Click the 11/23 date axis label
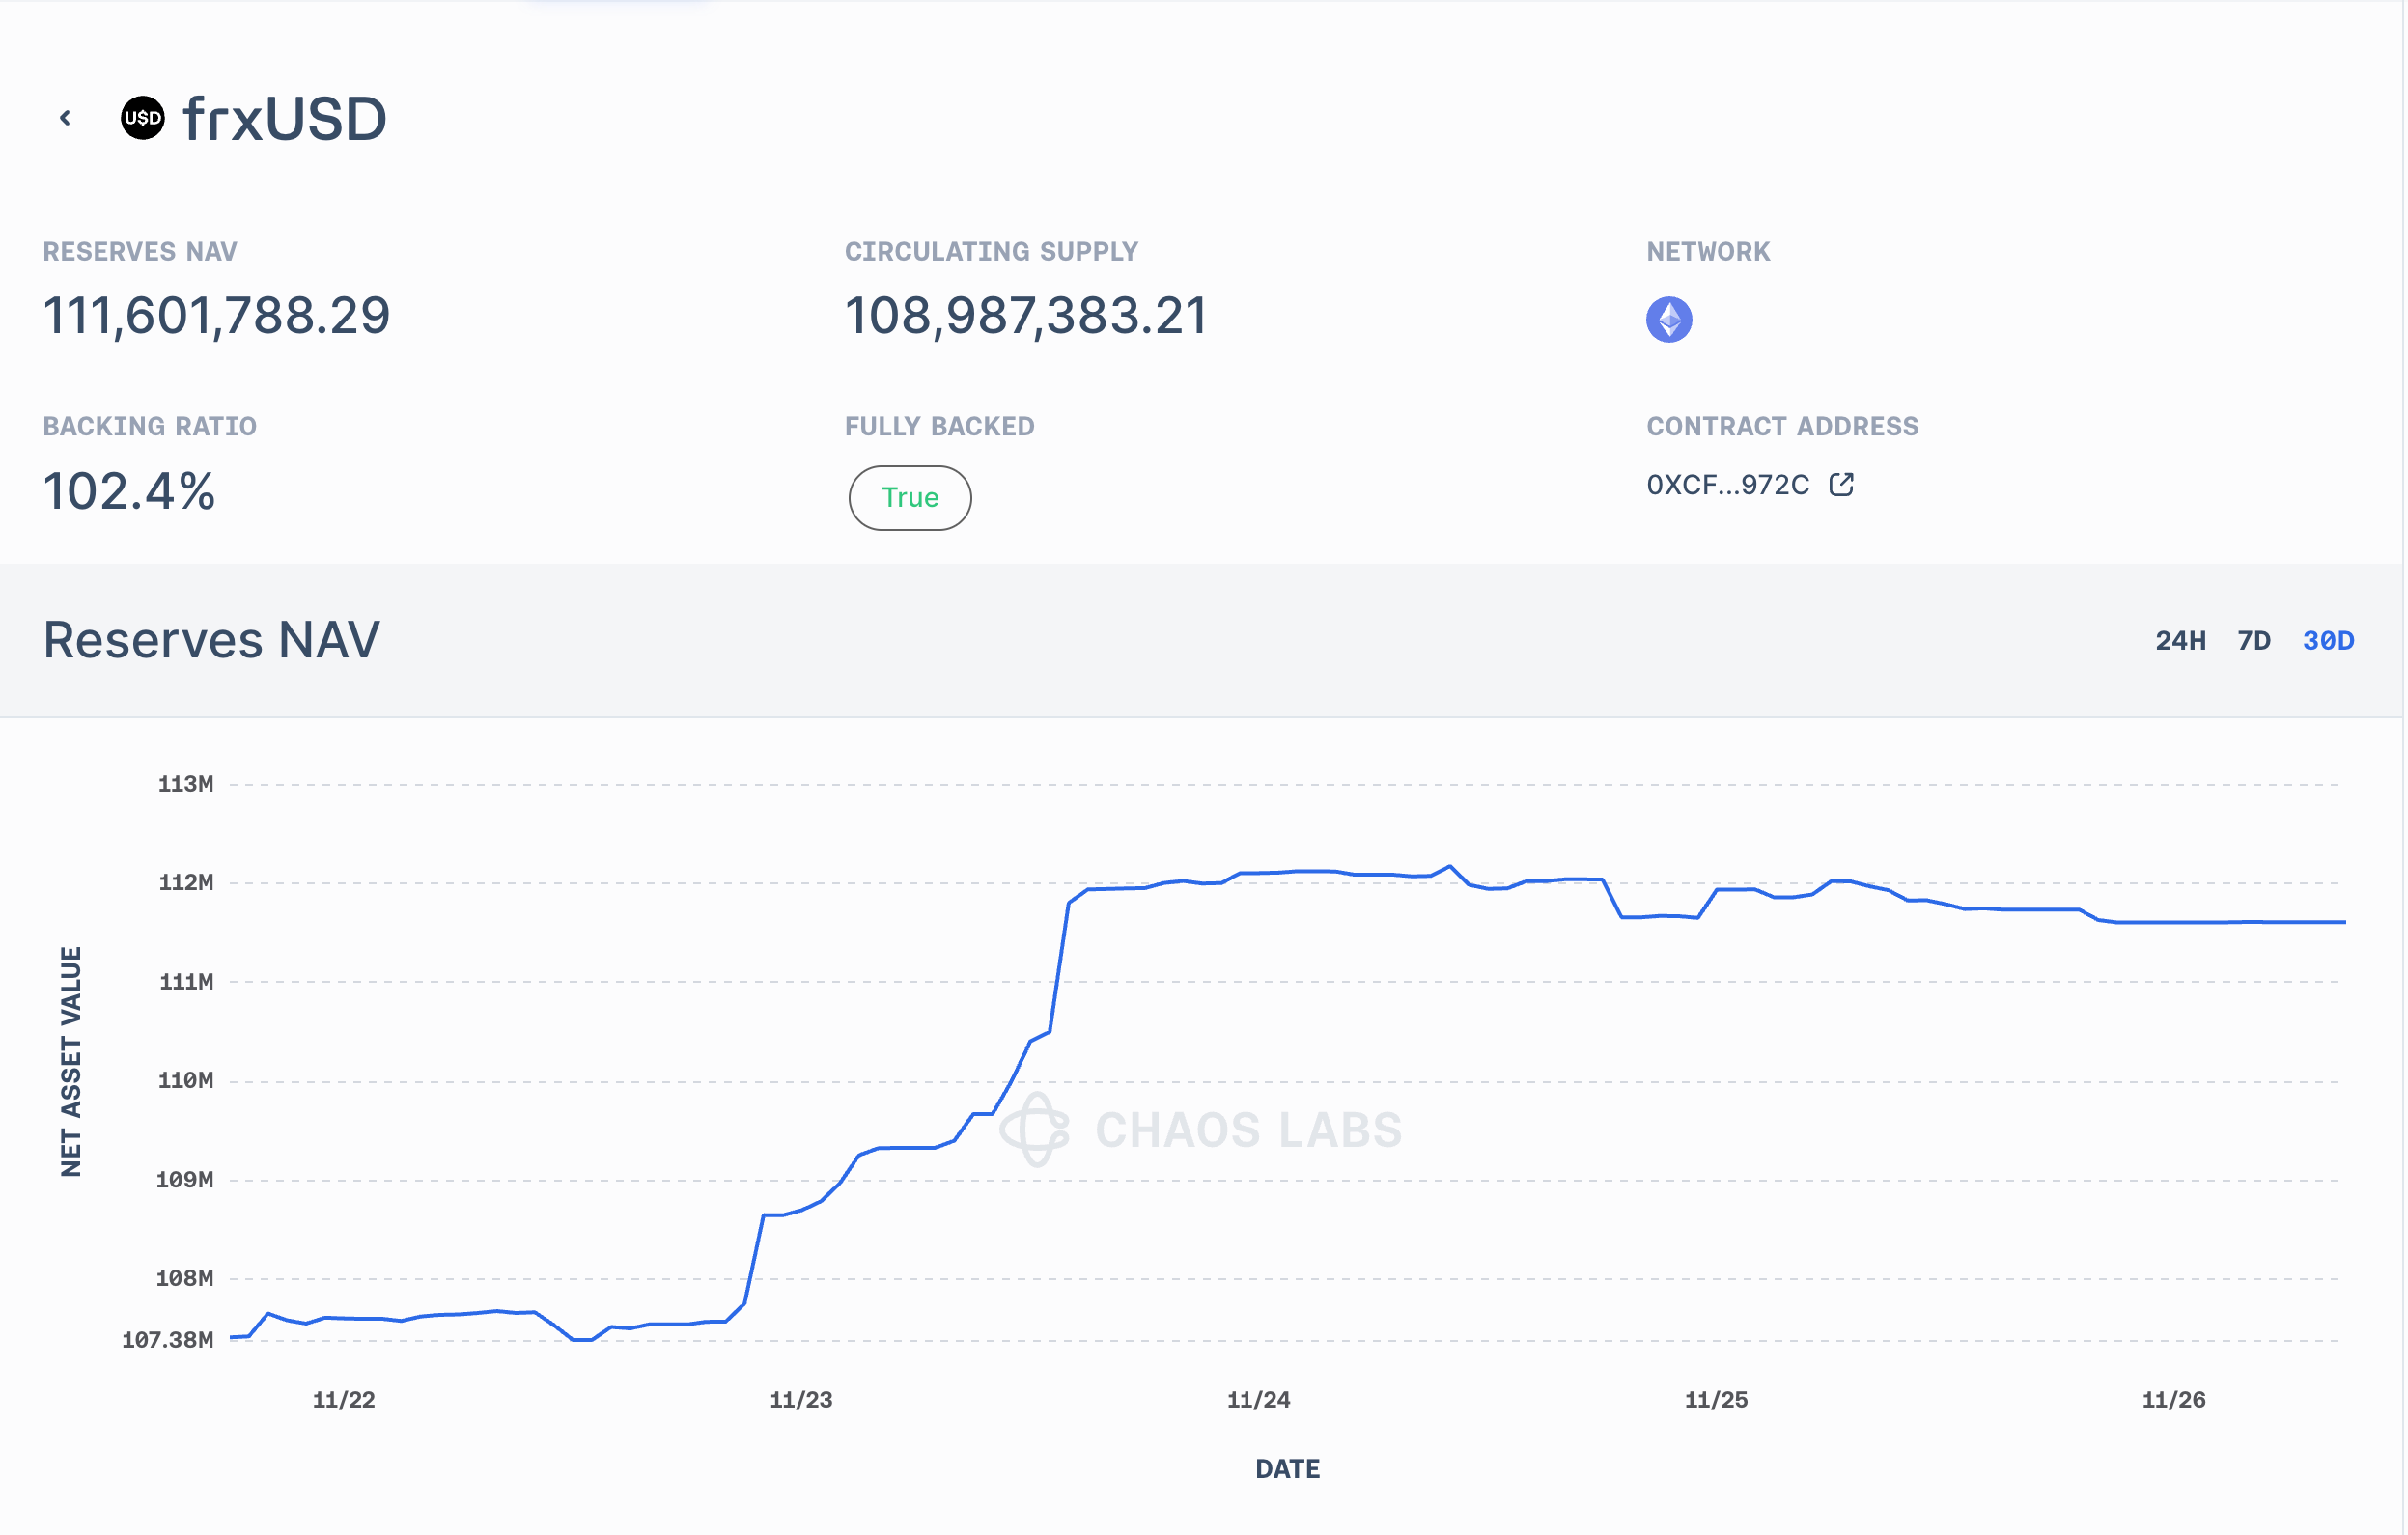The width and height of the screenshot is (2408, 1535). [800, 1400]
